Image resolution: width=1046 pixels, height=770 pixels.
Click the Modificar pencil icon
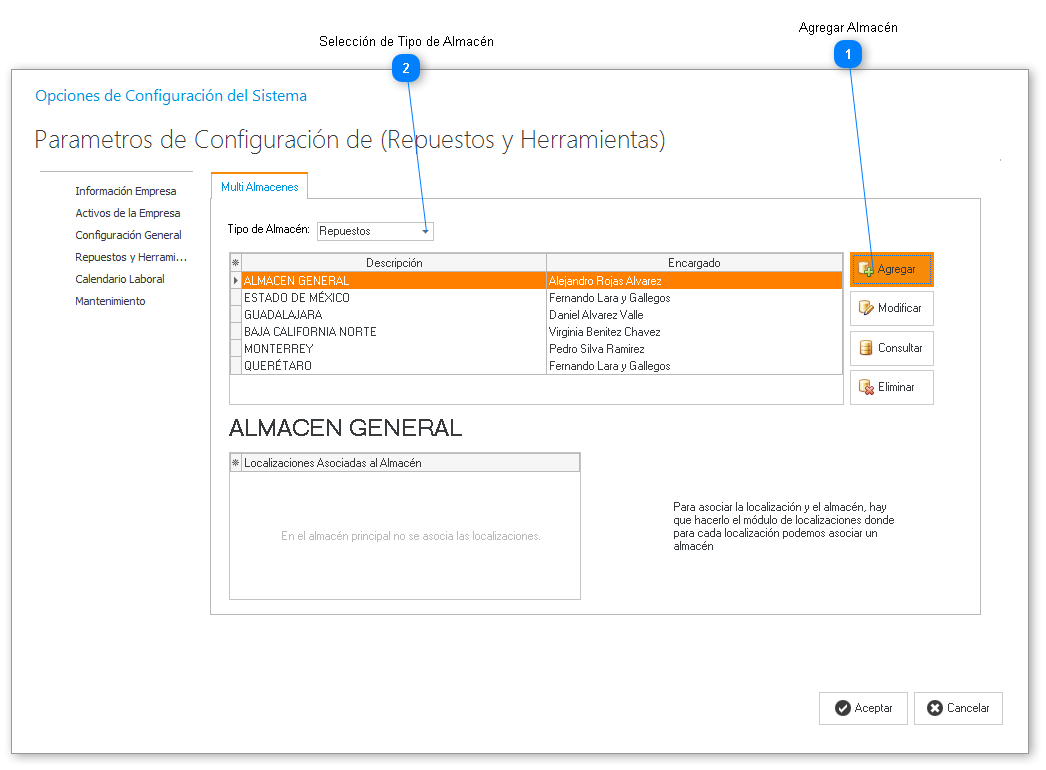click(866, 308)
